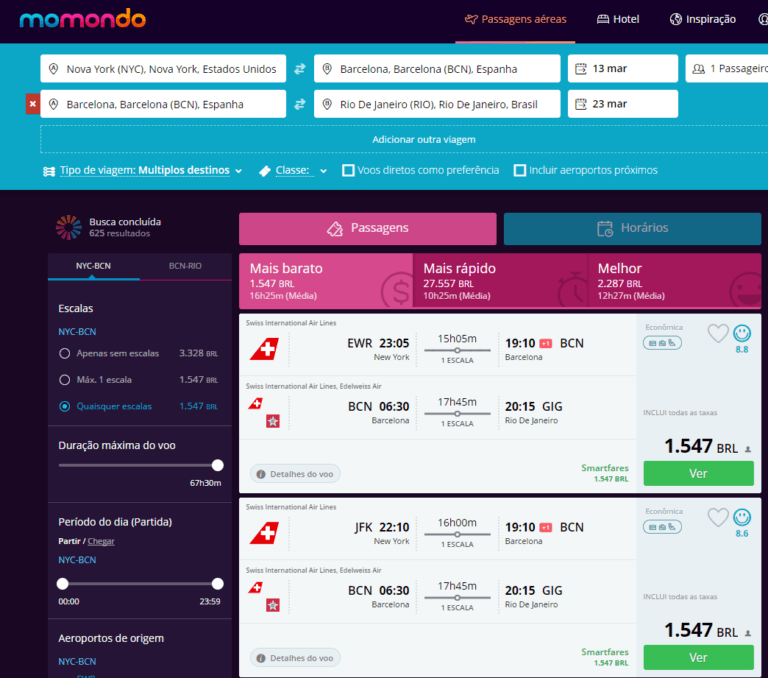
Task: Swap Barcelona and Rio De Janeiro airports
Action: (300, 104)
